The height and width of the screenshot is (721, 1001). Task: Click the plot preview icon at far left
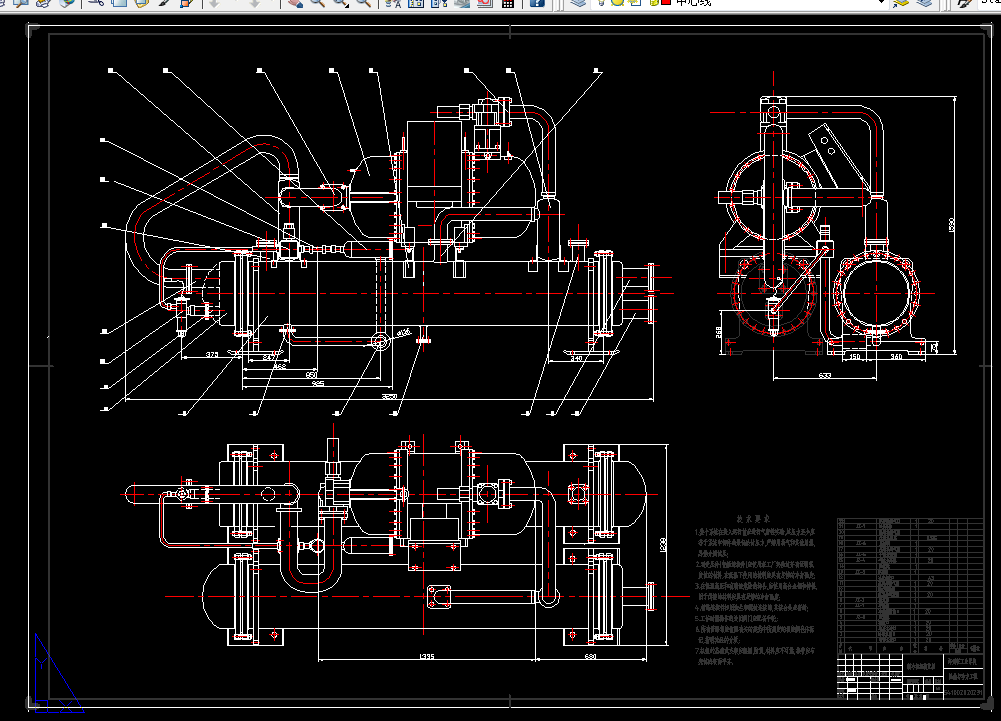[x=20, y=3]
